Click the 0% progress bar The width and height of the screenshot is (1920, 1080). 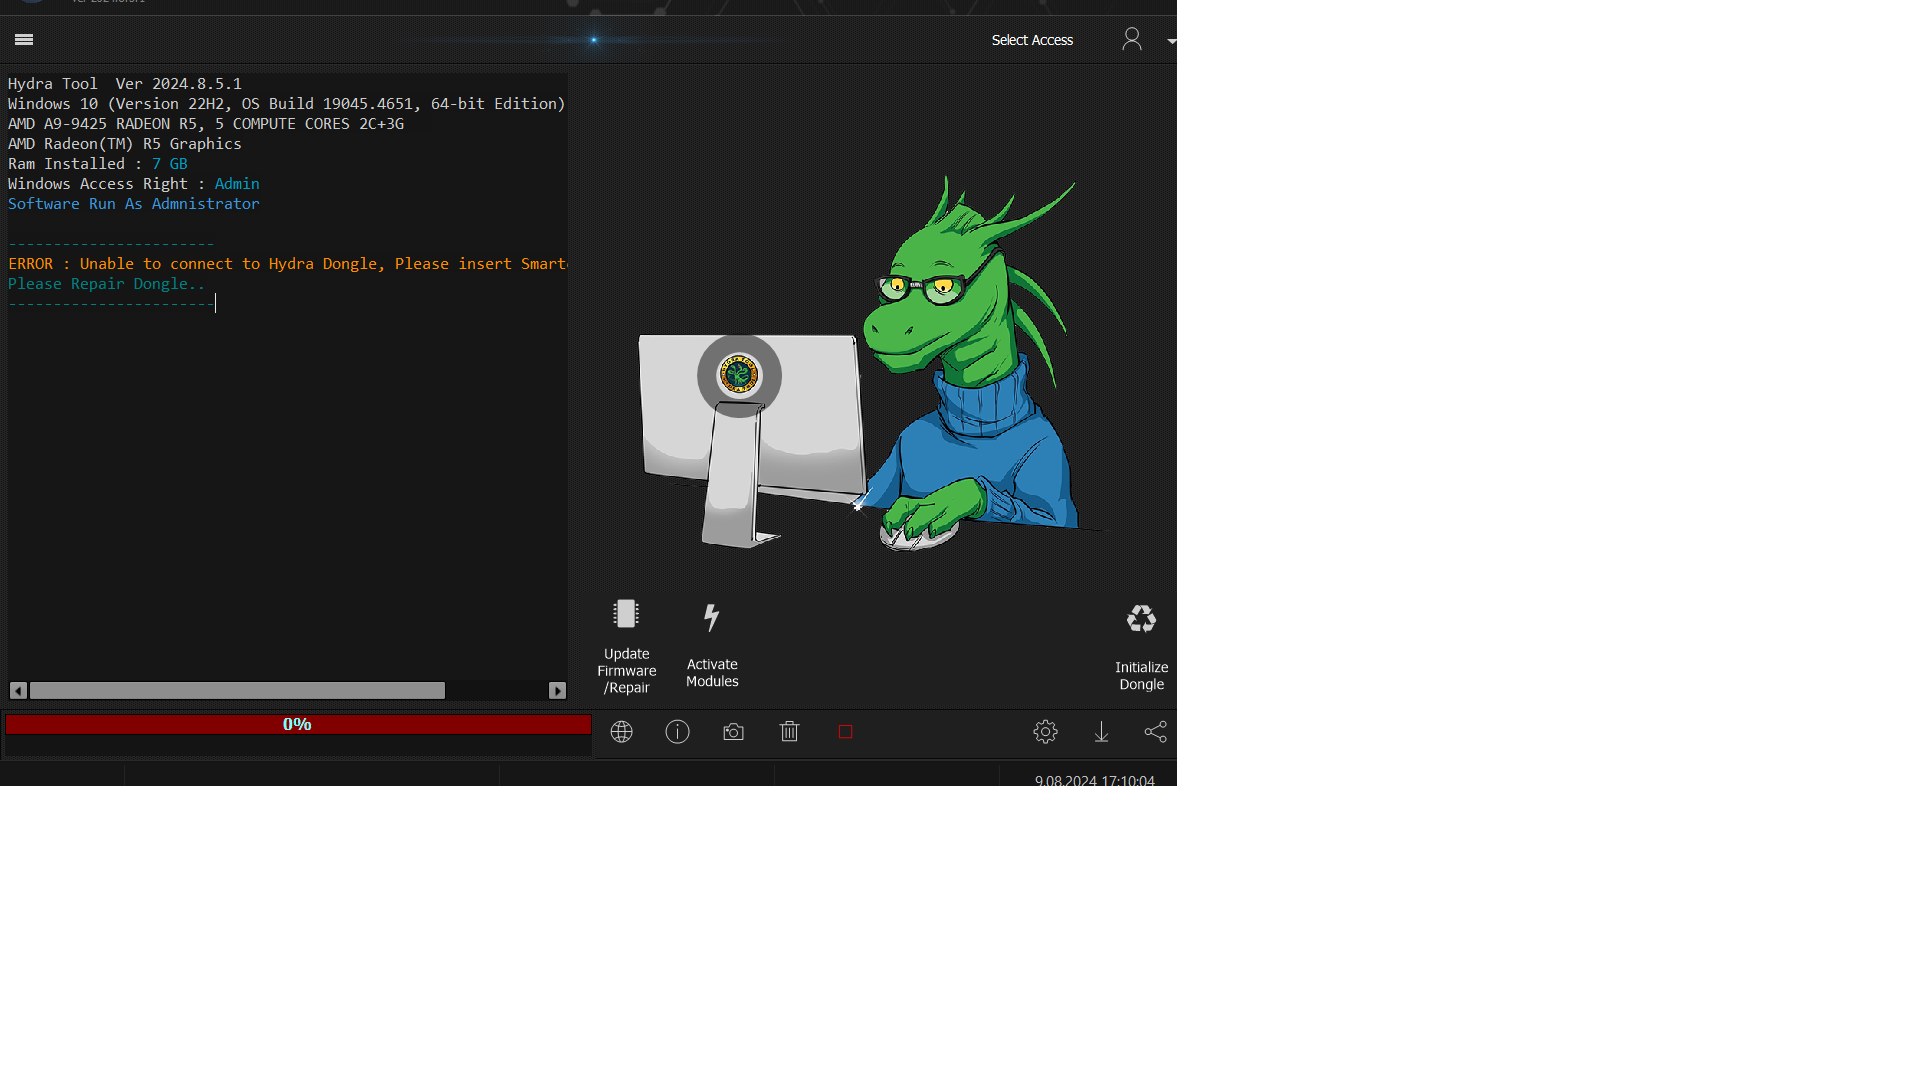click(298, 724)
